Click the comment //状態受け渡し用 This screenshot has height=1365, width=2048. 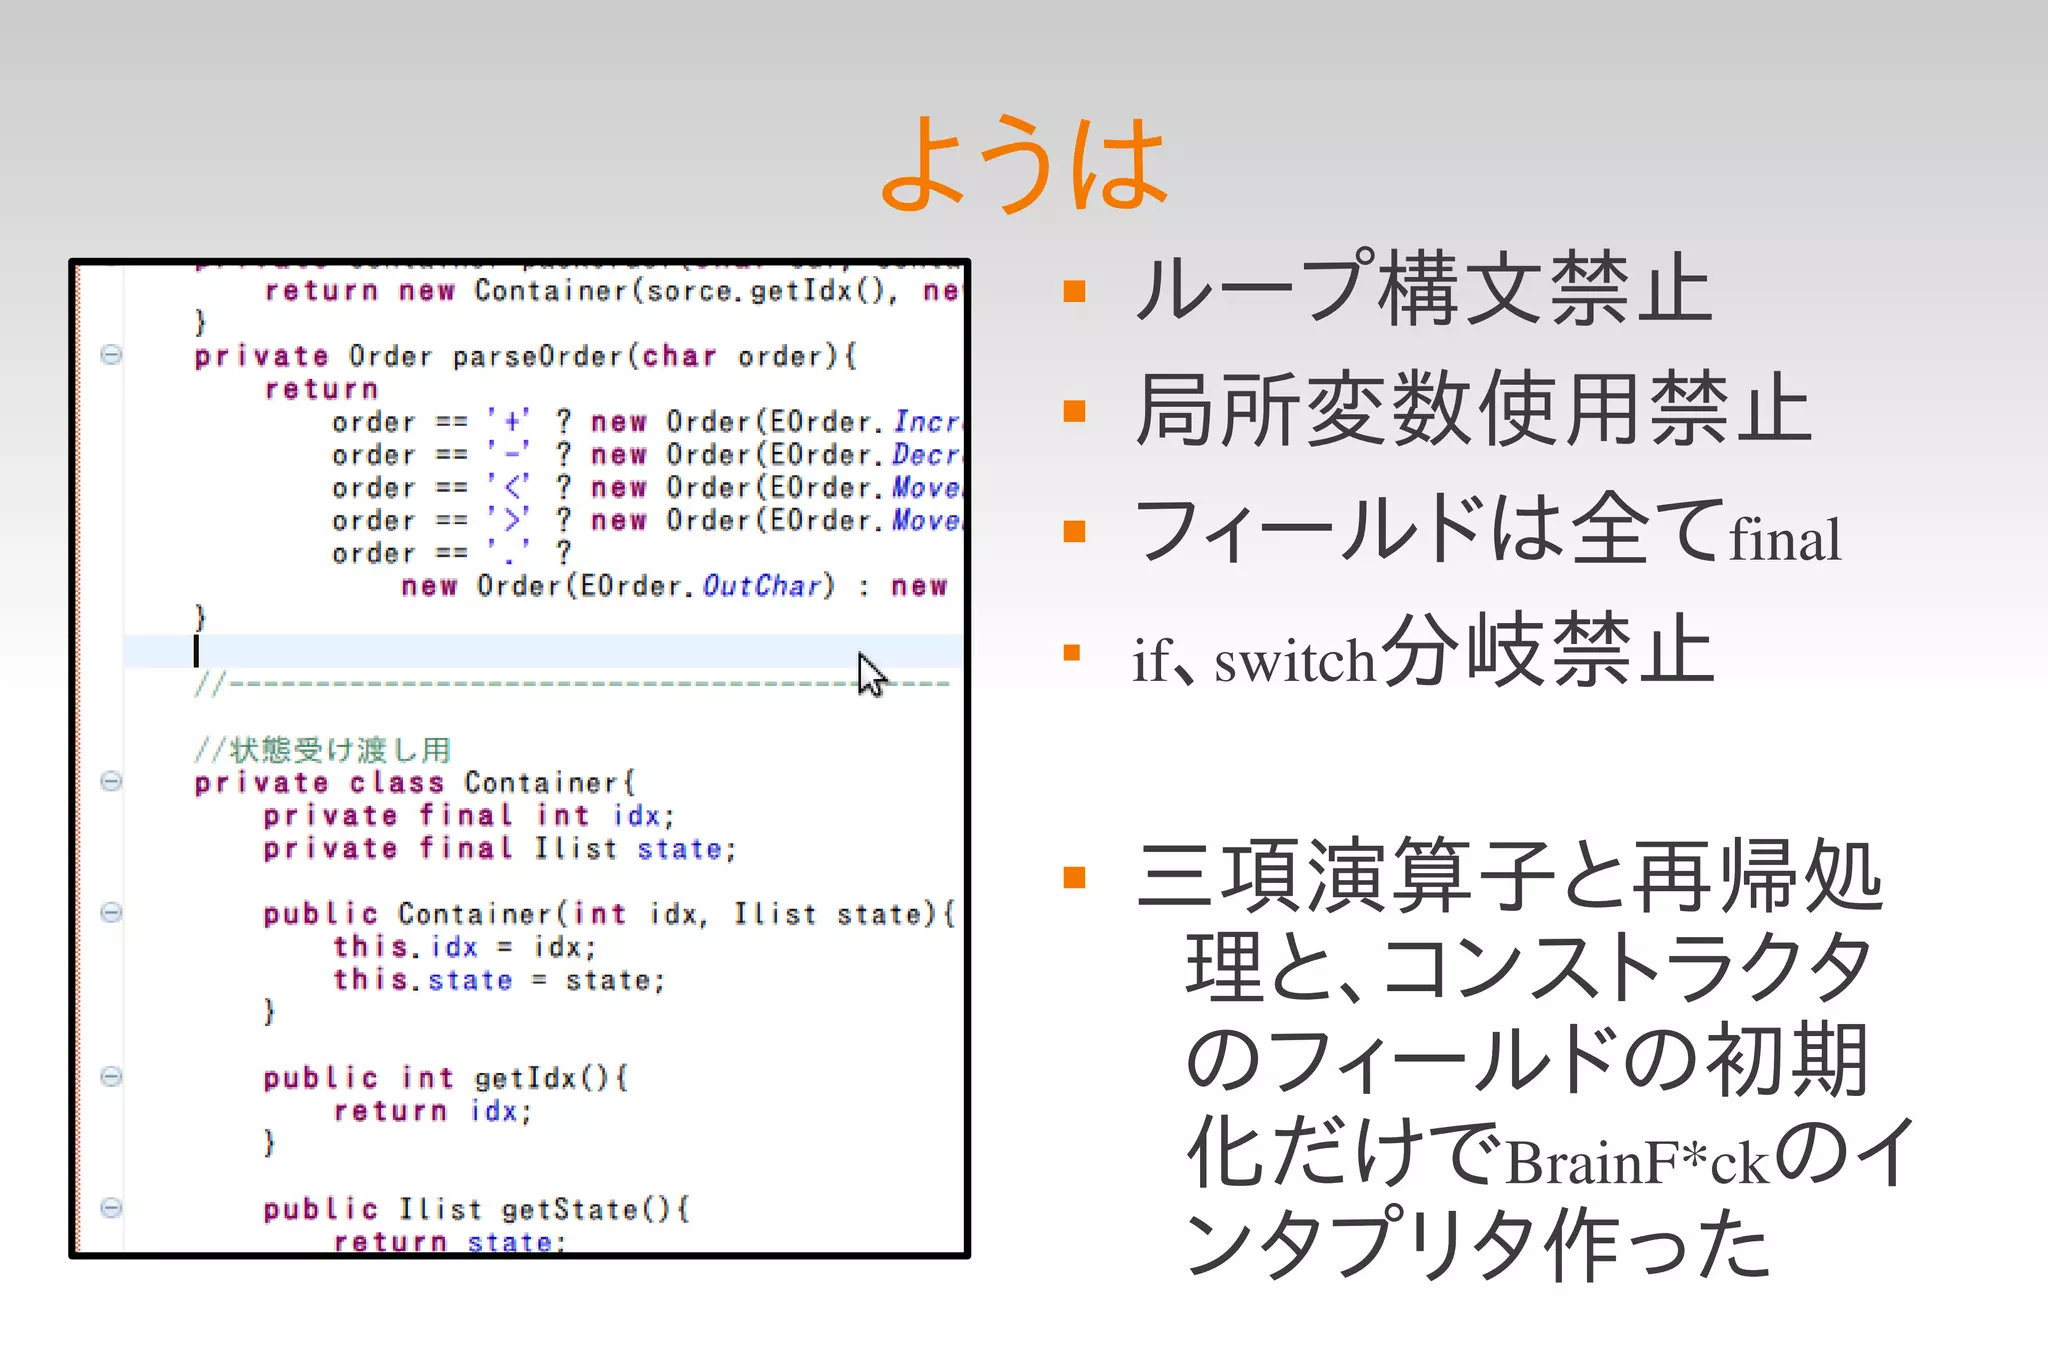tap(323, 749)
